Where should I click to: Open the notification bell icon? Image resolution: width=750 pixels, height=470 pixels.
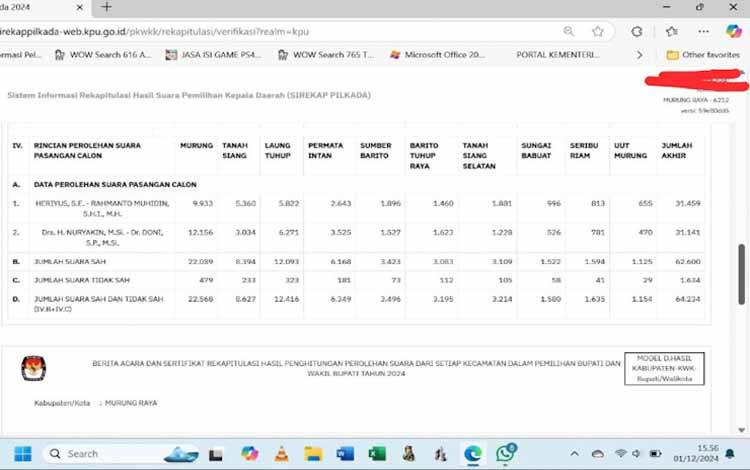tap(730, 454)
